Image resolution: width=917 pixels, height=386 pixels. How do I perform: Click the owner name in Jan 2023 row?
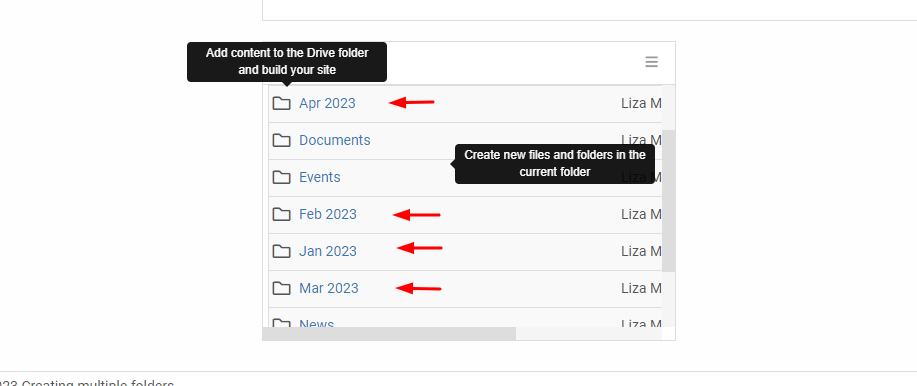(641, 251)
